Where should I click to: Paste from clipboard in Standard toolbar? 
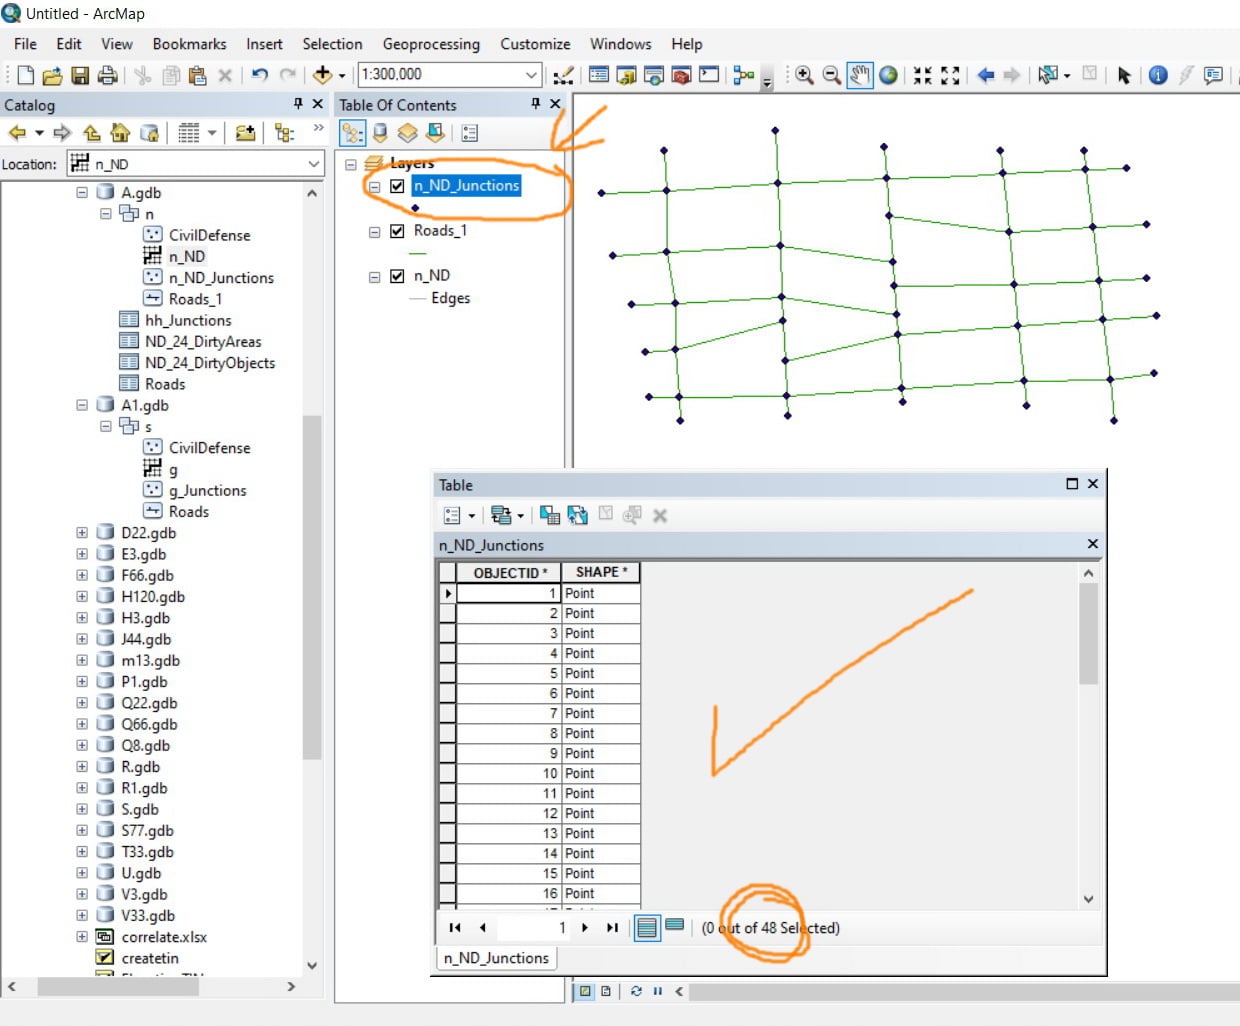click(x=197, y=75)
